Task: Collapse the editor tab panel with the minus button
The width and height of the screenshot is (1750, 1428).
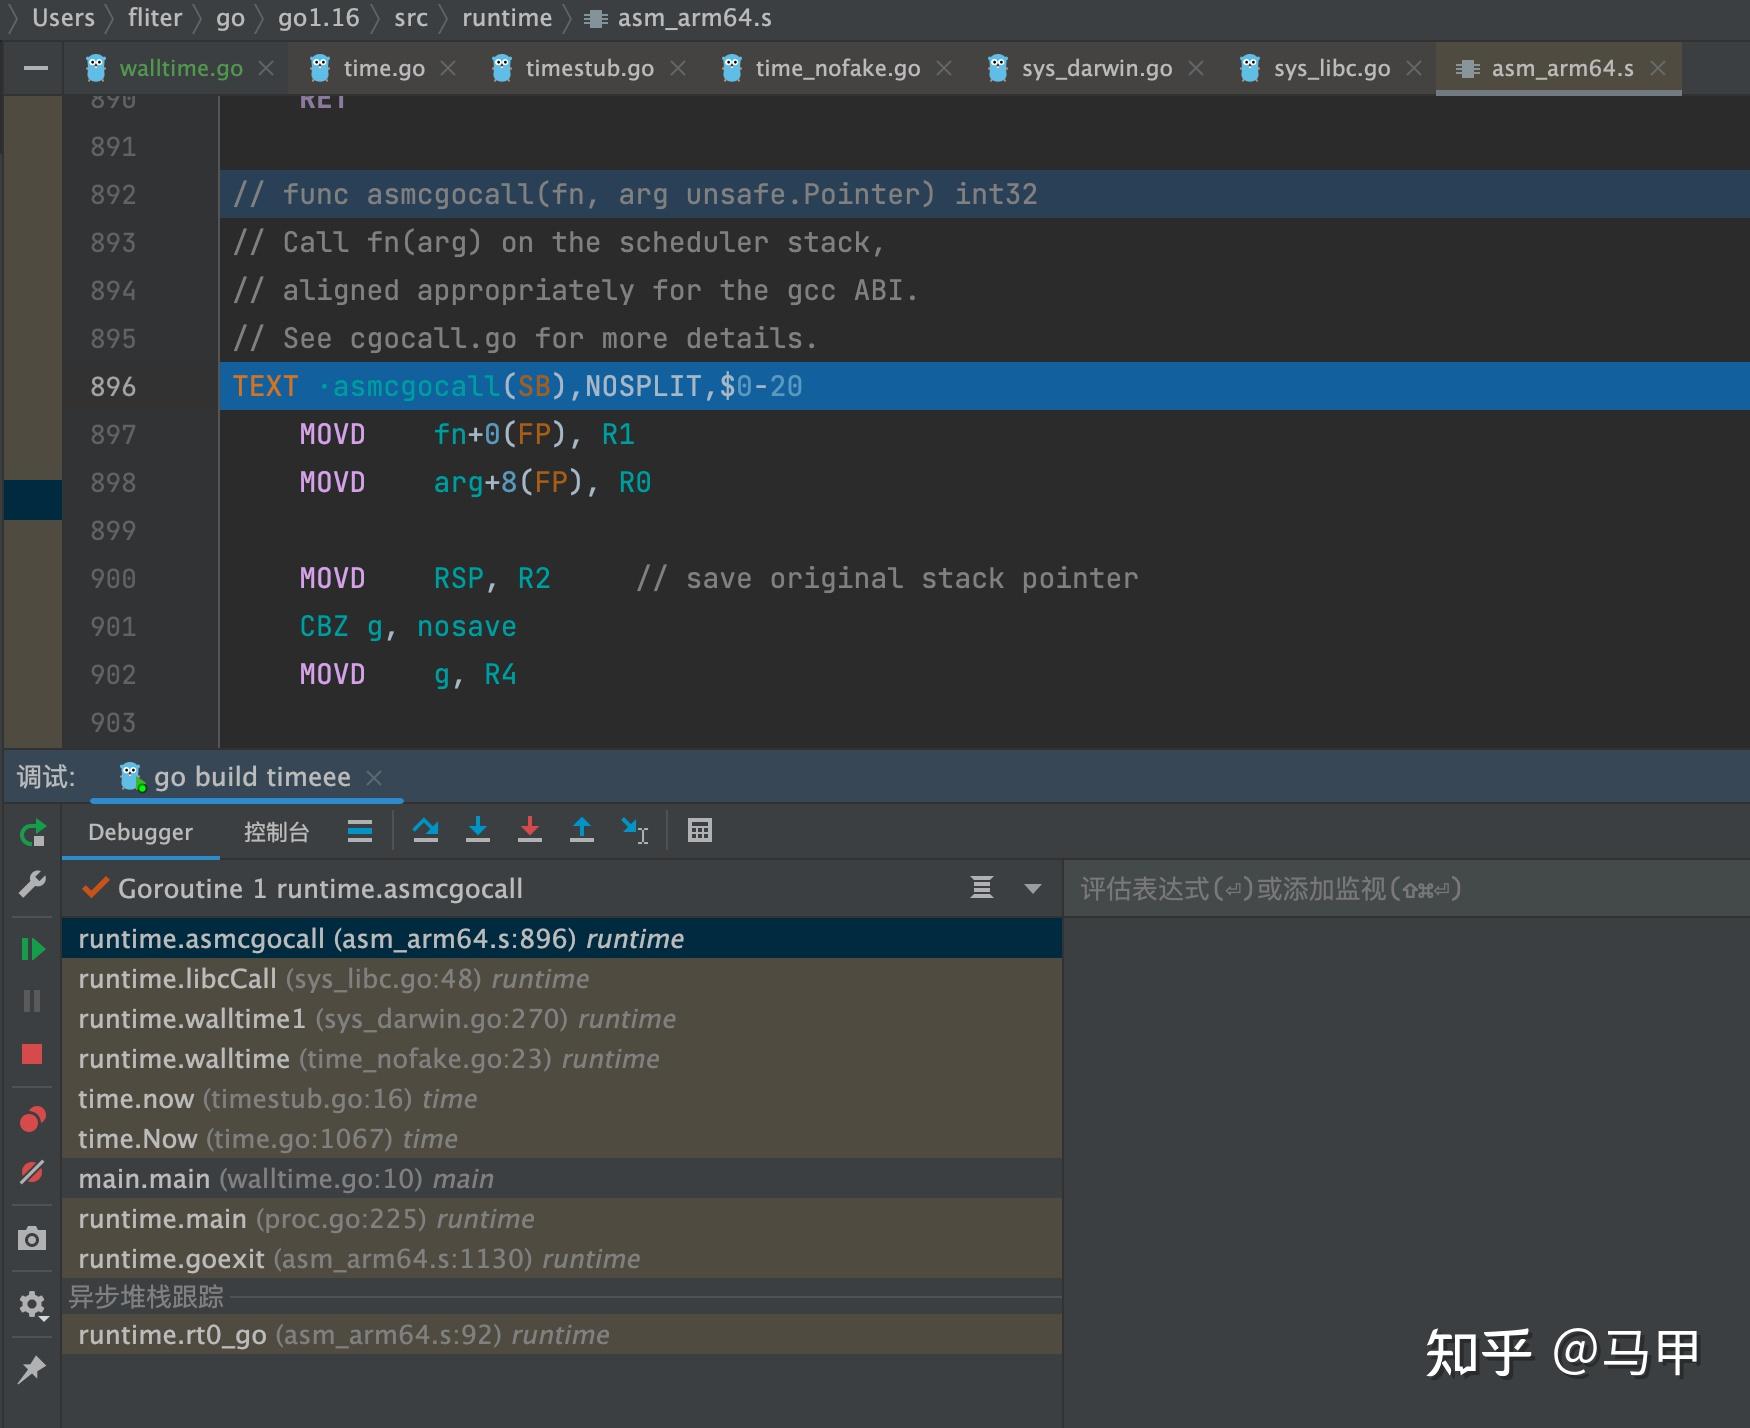Action: pos(36,68)
